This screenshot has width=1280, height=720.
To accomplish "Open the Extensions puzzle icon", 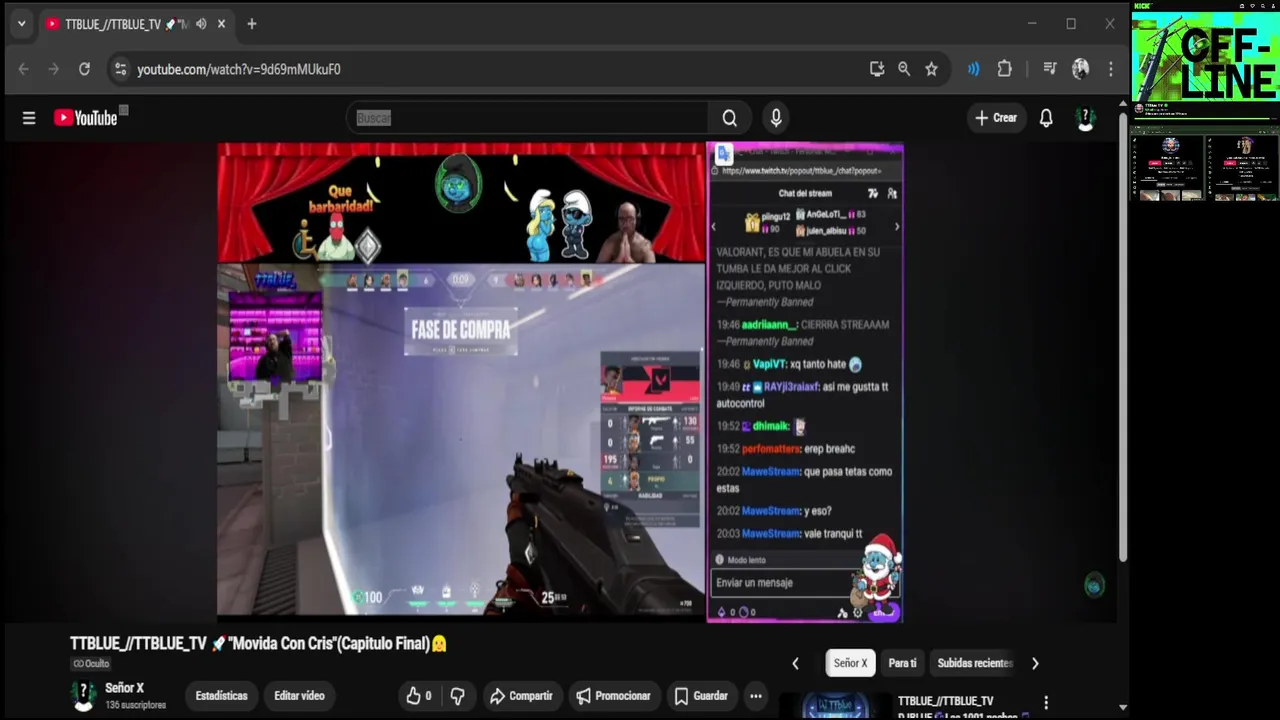I will point(1005,69).
